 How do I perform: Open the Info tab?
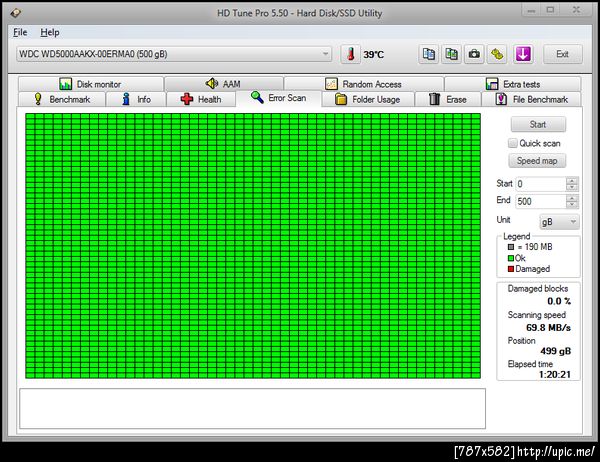pos(136,100)
